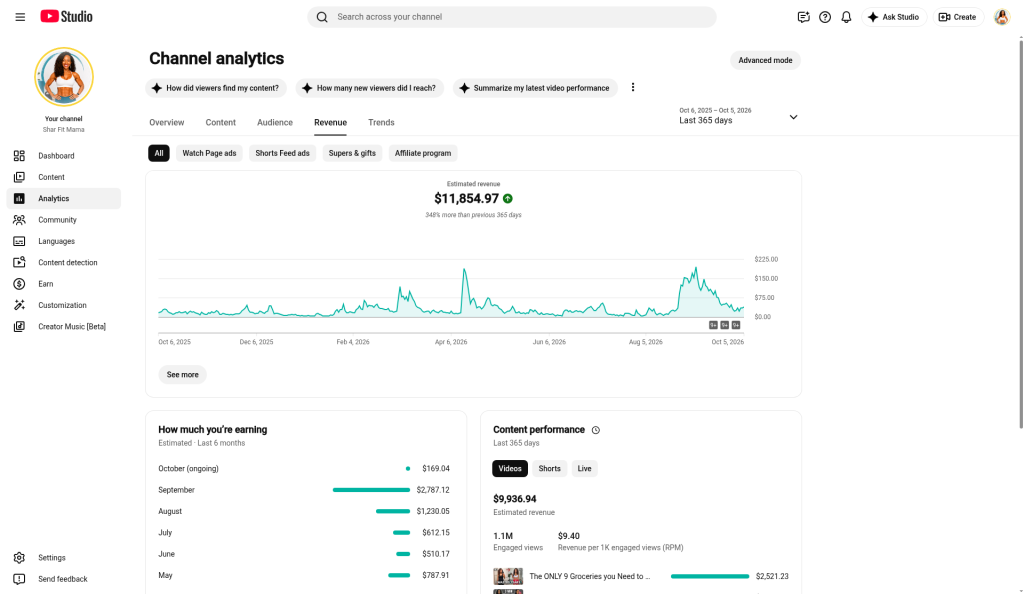Open the Help question mark icon
This screenshot has width=1024, height=594.
coord(825,17)
